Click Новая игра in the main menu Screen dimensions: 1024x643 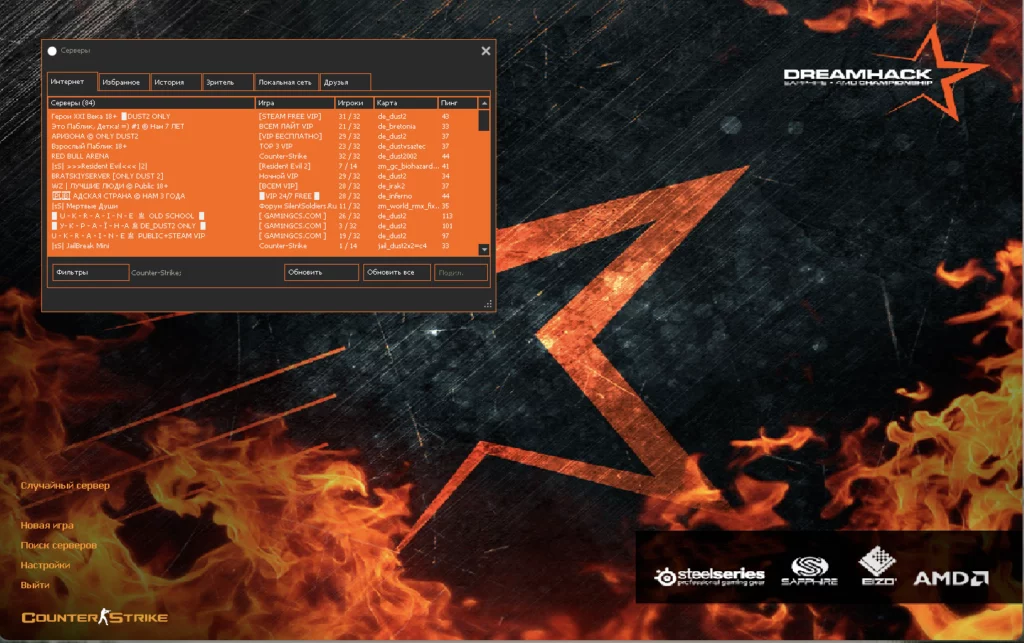pyautogui.click(x=47, y=525)
